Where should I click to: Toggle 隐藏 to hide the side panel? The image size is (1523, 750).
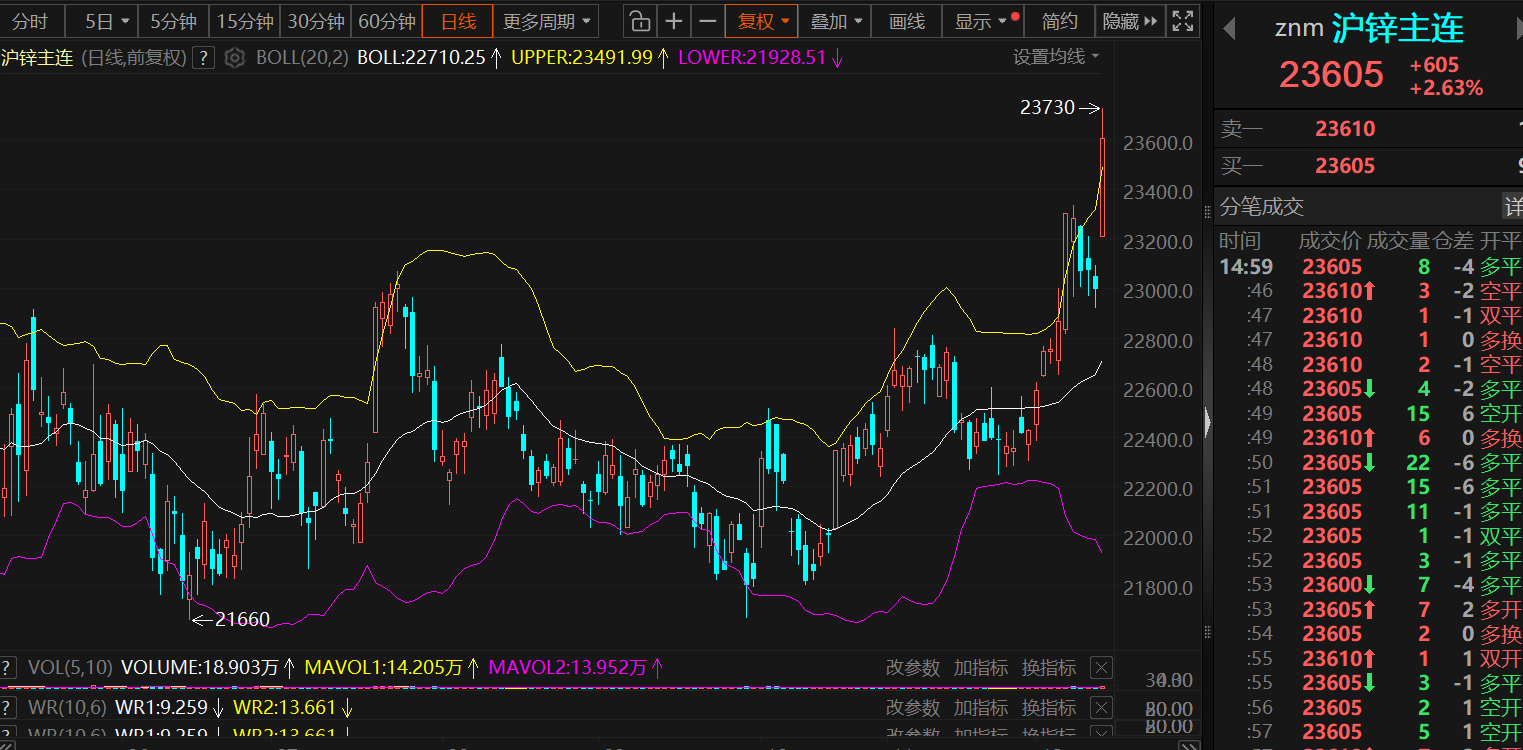coord(1130,21)
